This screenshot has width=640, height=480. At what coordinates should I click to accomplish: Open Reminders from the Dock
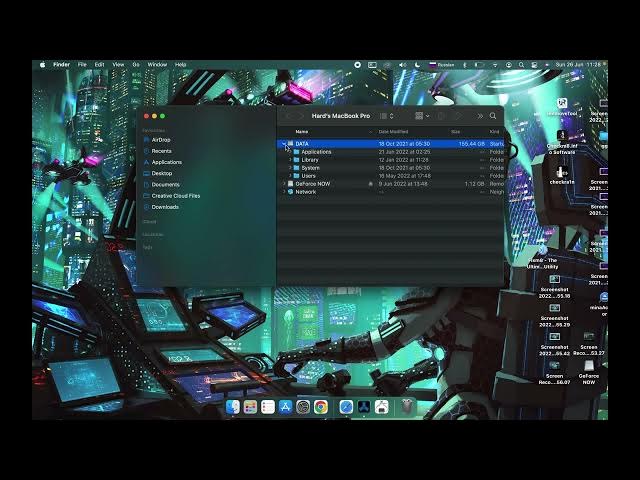pos(268,407)
